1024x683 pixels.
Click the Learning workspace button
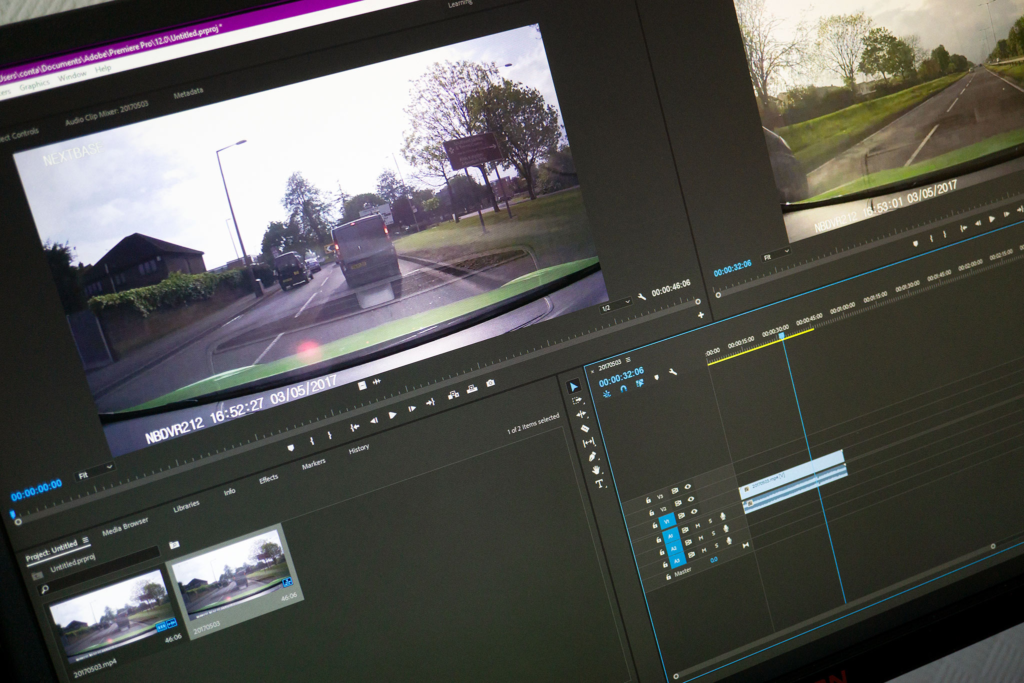[x=459, y=4]
